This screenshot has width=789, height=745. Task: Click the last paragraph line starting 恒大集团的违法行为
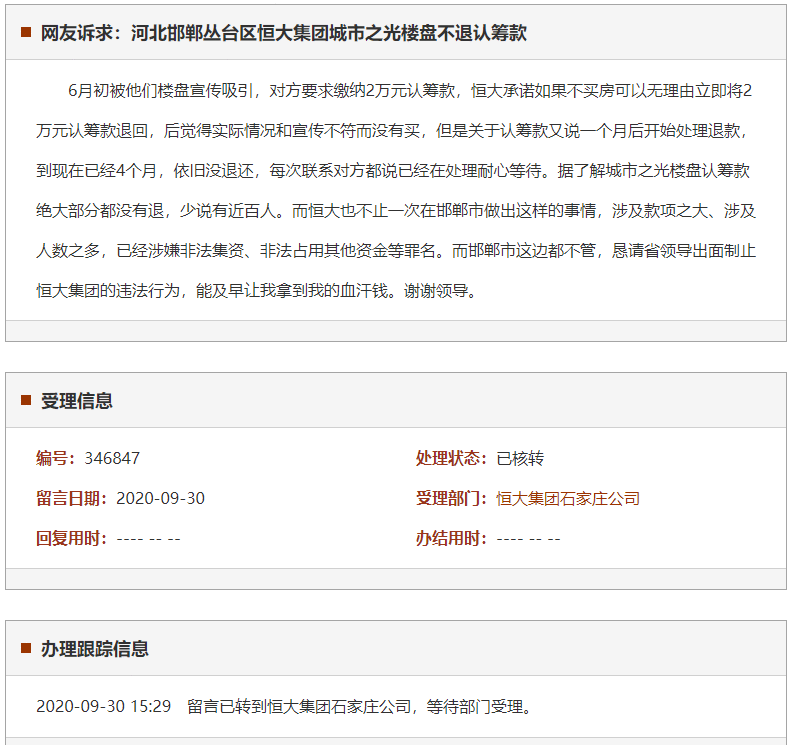click(x=256, y=290)
